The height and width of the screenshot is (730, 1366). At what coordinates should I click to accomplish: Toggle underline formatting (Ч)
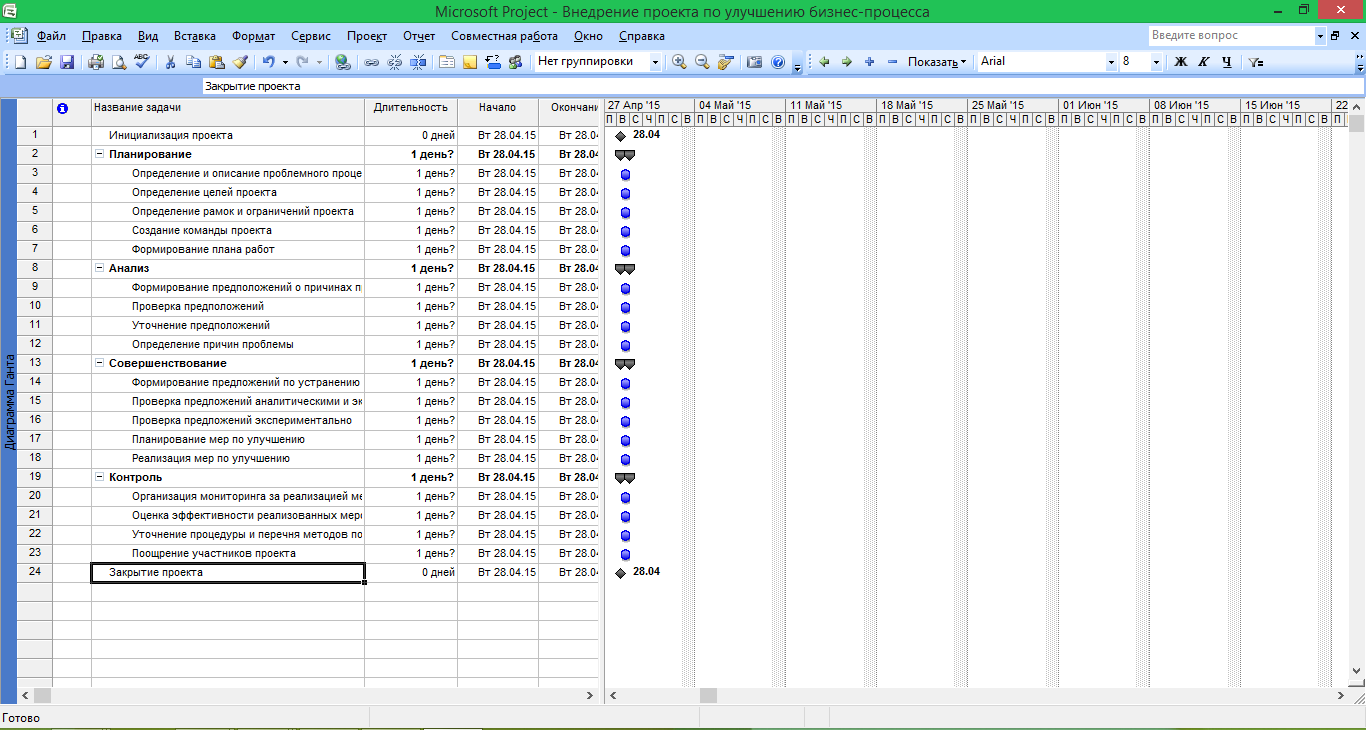(x=1226, y=62)
